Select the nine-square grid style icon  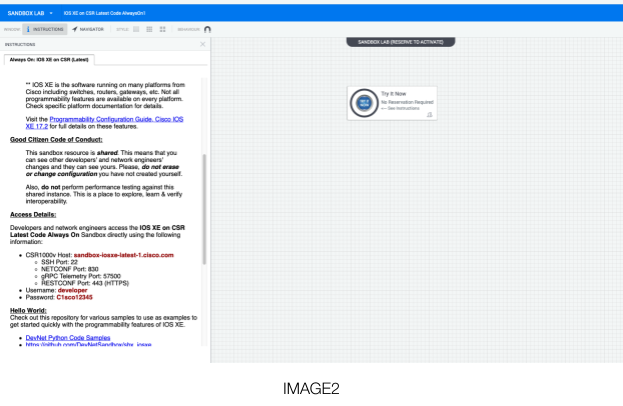pyautogui.click(x=149, y=29)
